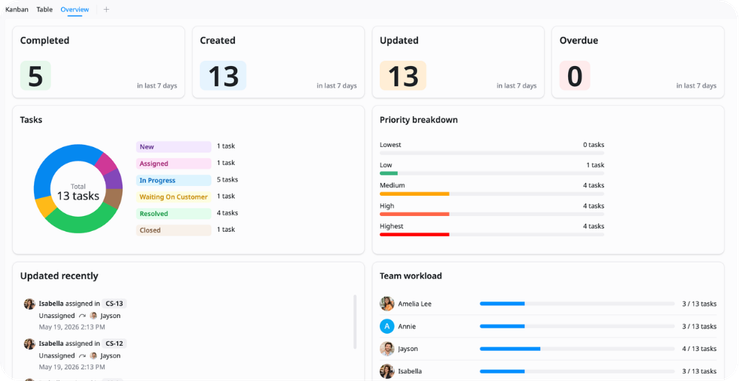Click the reassign arrow in CS-13 entry
Image resolution: width=740 pixels, height=381 pixels.
click(82, 315)
